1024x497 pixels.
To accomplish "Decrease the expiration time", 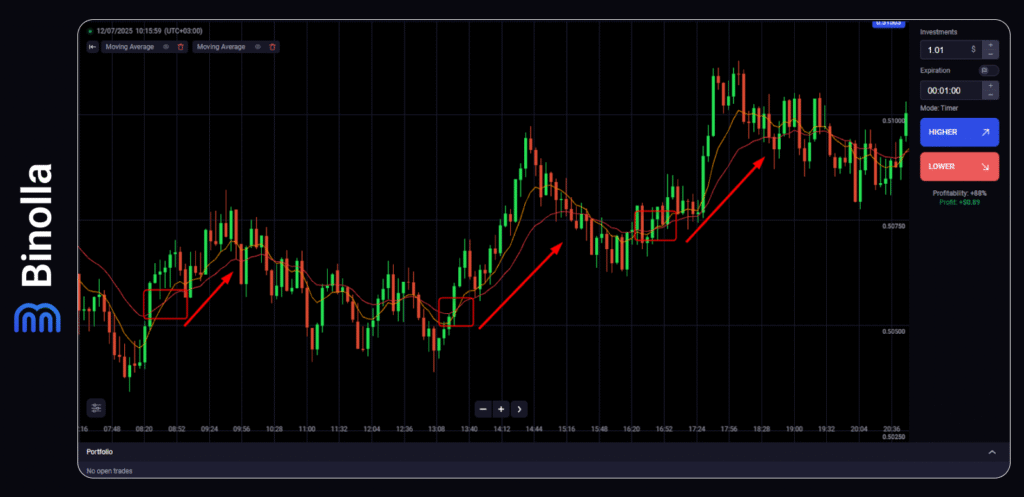I will click(x=990, y=95).
